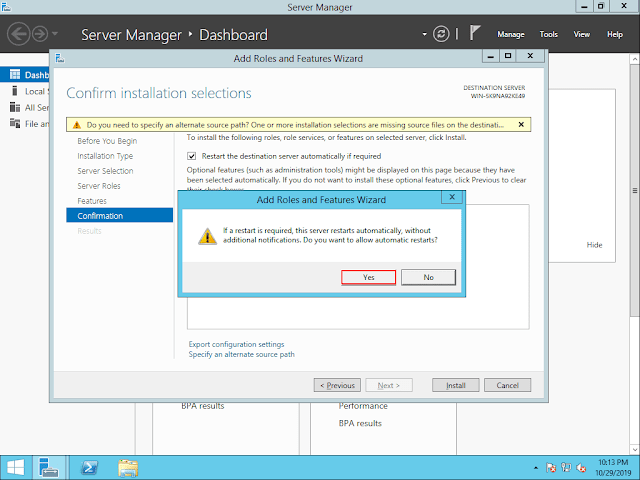
Task: Click the disabled Next button
Action: tap(389, 385)
